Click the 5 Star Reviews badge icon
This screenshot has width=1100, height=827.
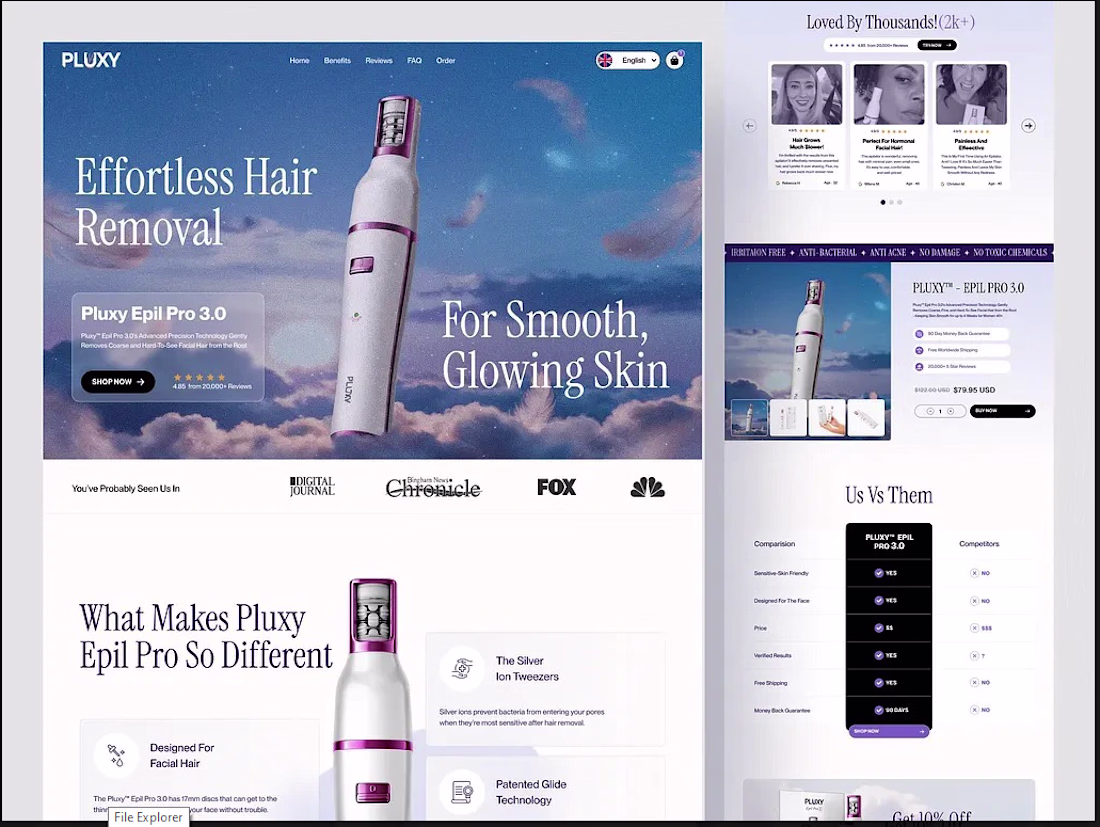coord(919,366)
